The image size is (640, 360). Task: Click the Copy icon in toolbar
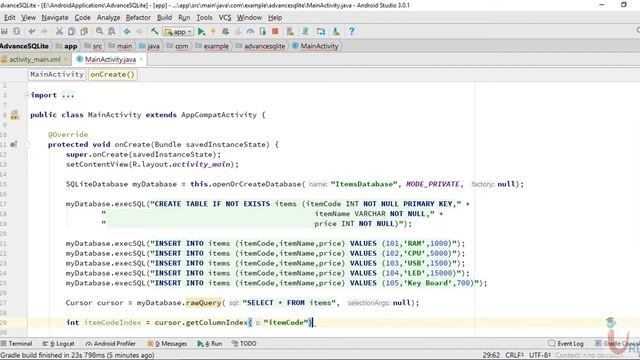click(x=71, y=31)
